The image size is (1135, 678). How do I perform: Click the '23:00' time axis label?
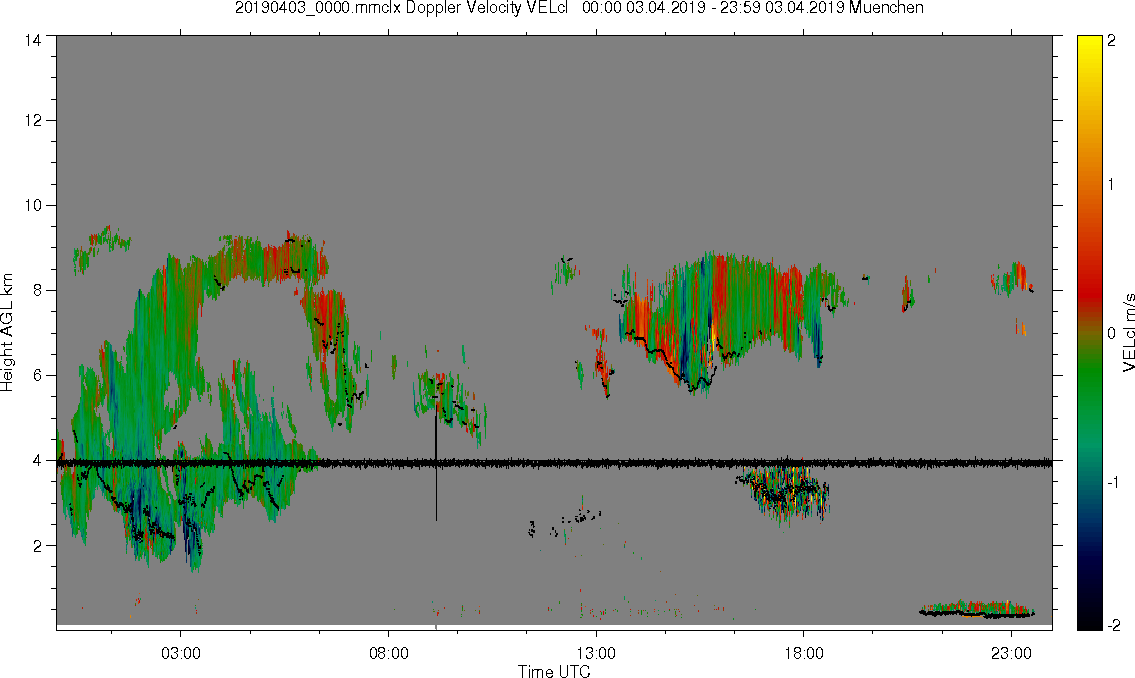click(x=1011, y=653)
